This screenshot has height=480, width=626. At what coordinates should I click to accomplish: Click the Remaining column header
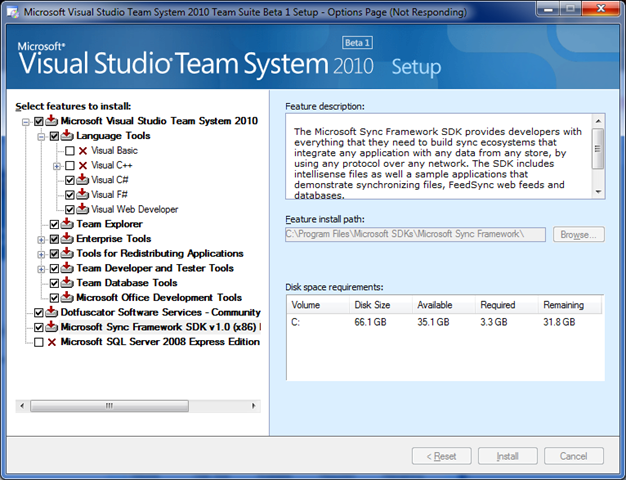point(570,305)
